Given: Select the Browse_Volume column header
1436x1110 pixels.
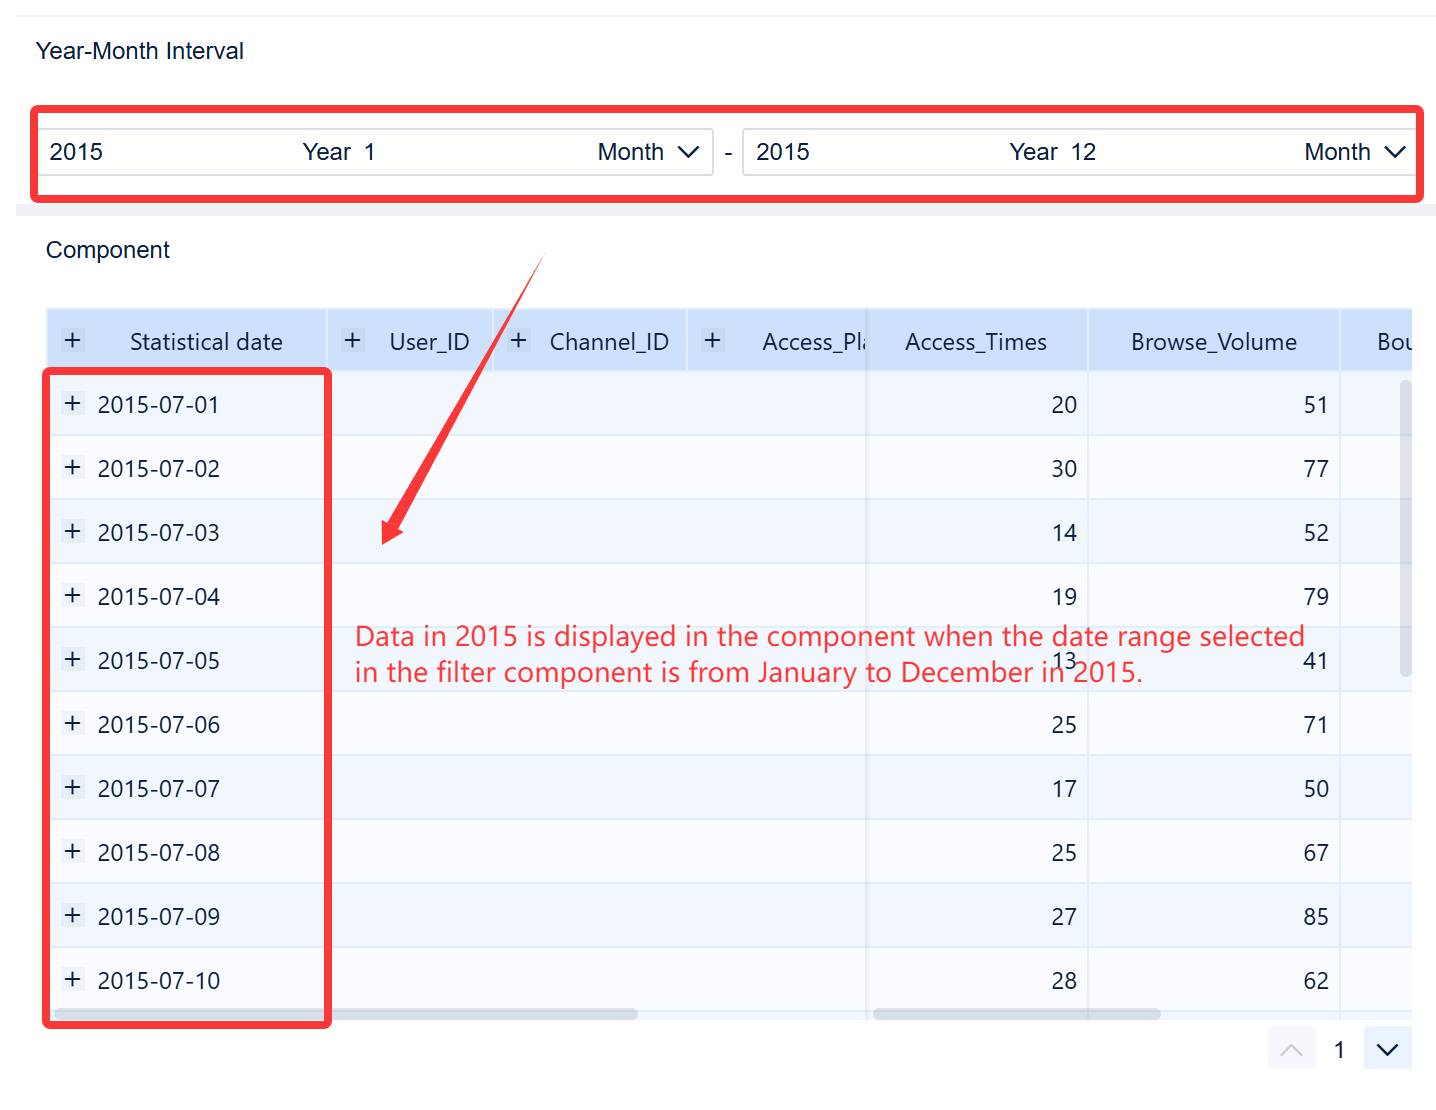Looking at the screenshot, I should click(x=1214, y=340).
